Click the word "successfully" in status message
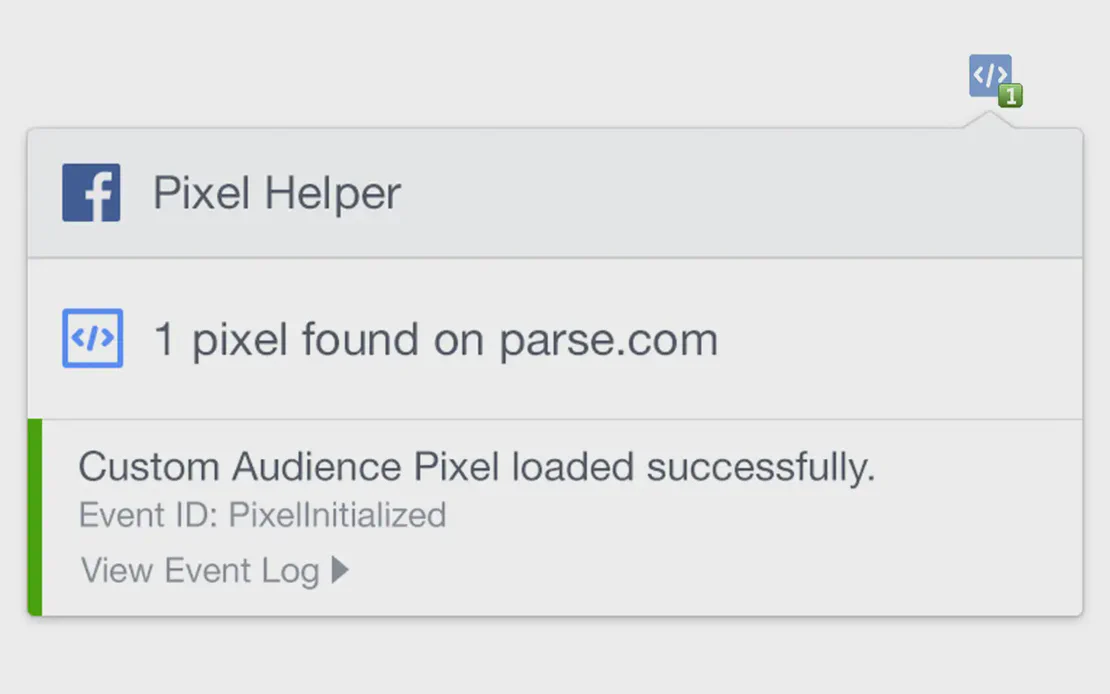Image resolution: width=1110 pixels, height=694 pixels. pos(760,467)
